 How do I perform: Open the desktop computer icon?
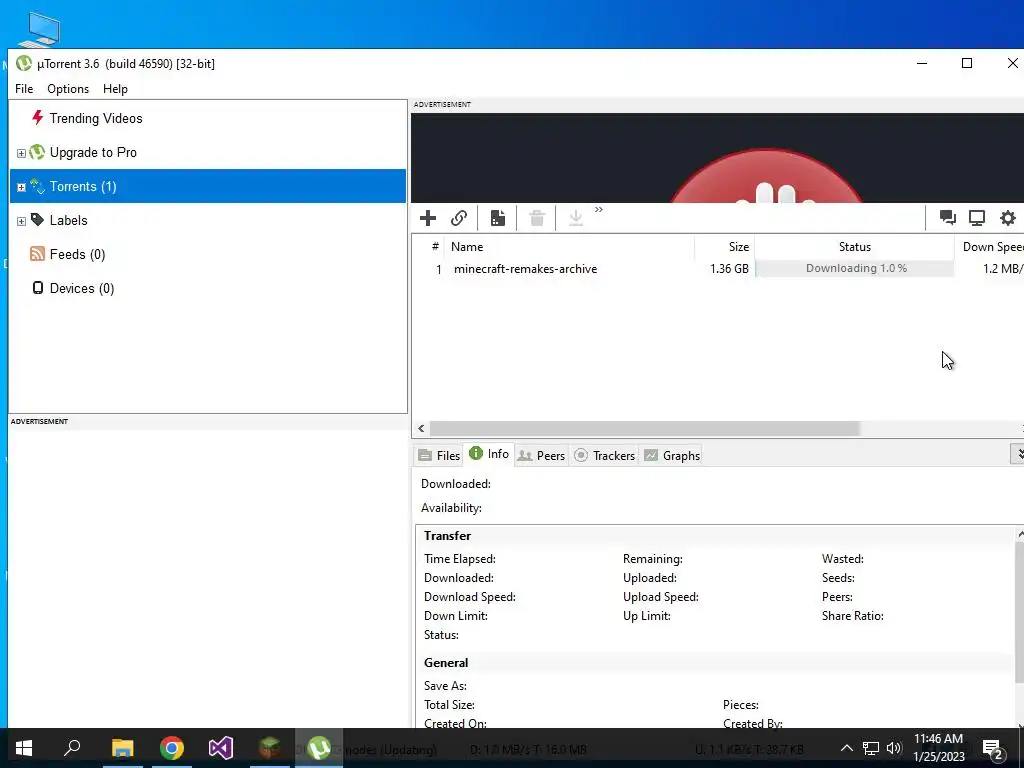click(40, 29)
